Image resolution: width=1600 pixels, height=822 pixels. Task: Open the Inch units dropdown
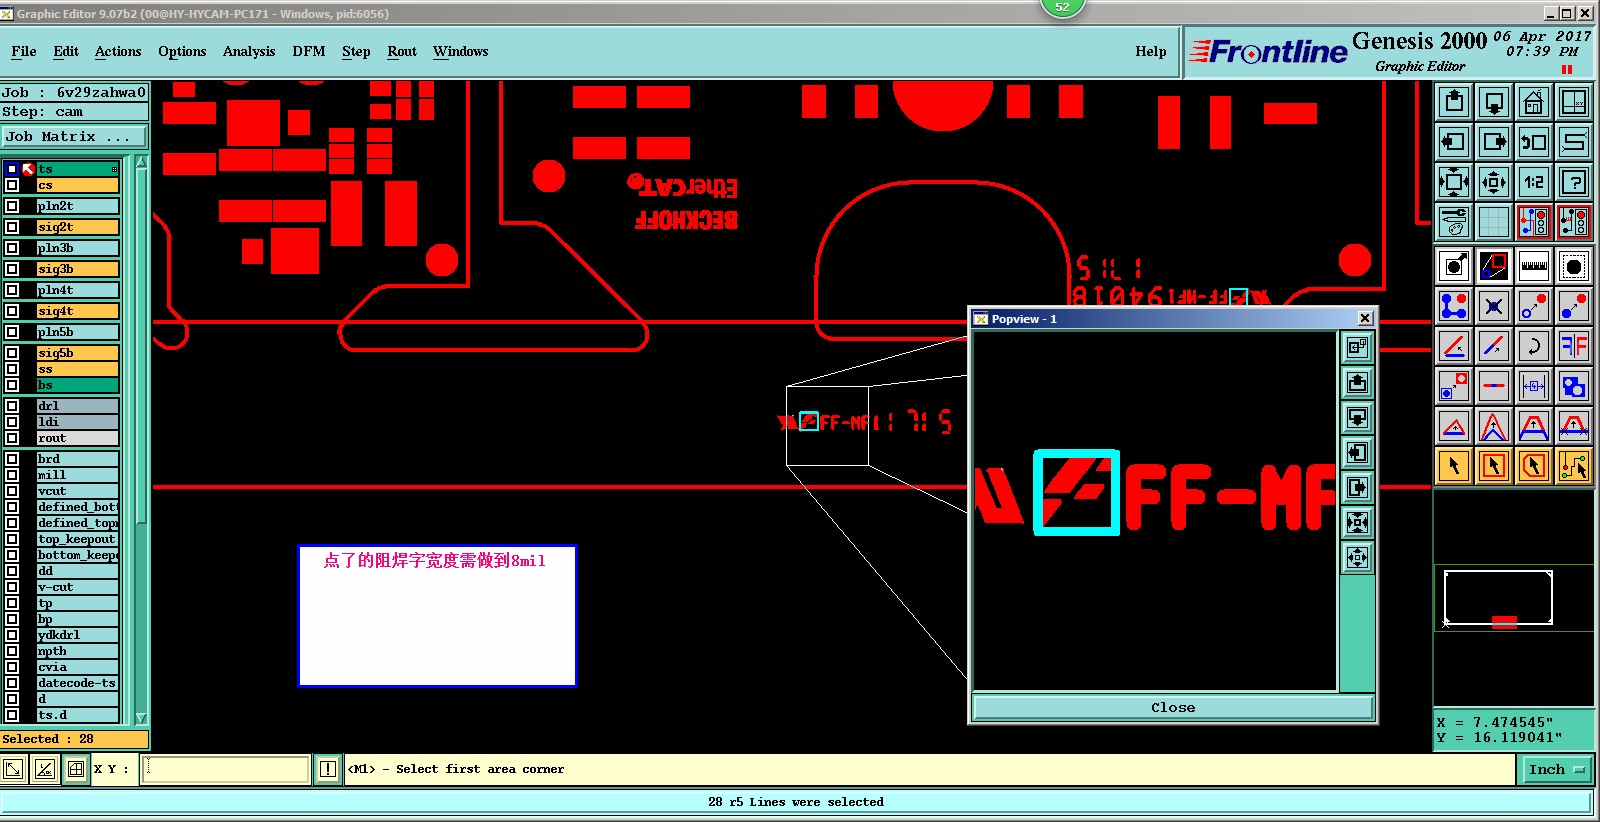coord(1557,769)
